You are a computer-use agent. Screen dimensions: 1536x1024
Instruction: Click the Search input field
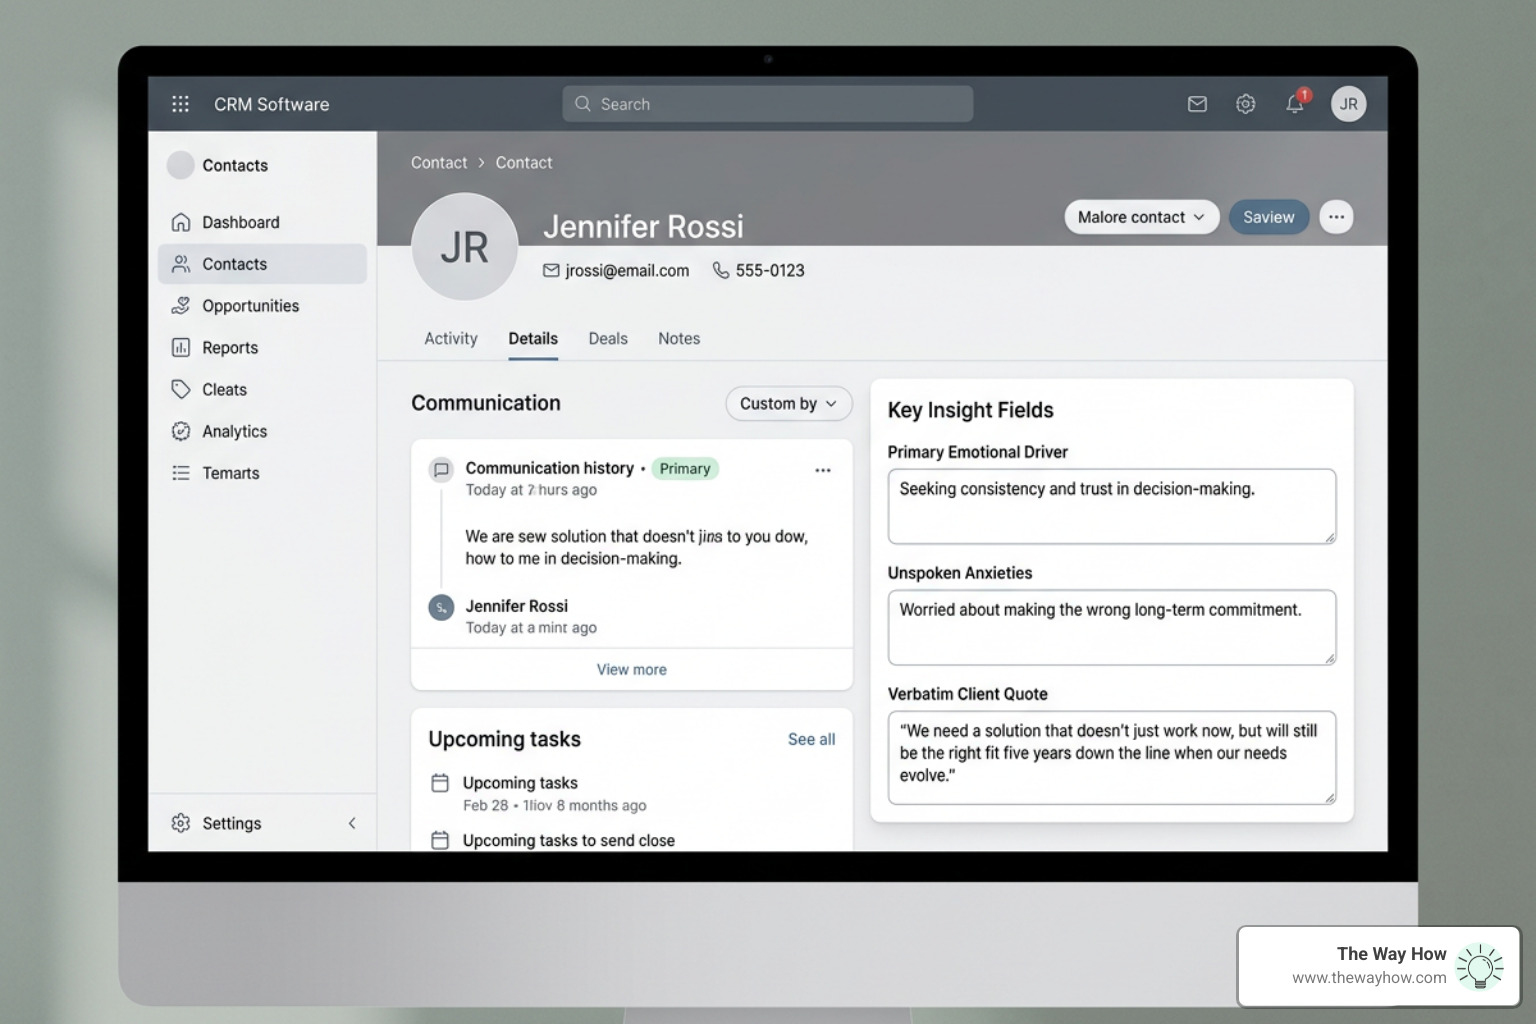pyautogui.click(x=768, y=104)
